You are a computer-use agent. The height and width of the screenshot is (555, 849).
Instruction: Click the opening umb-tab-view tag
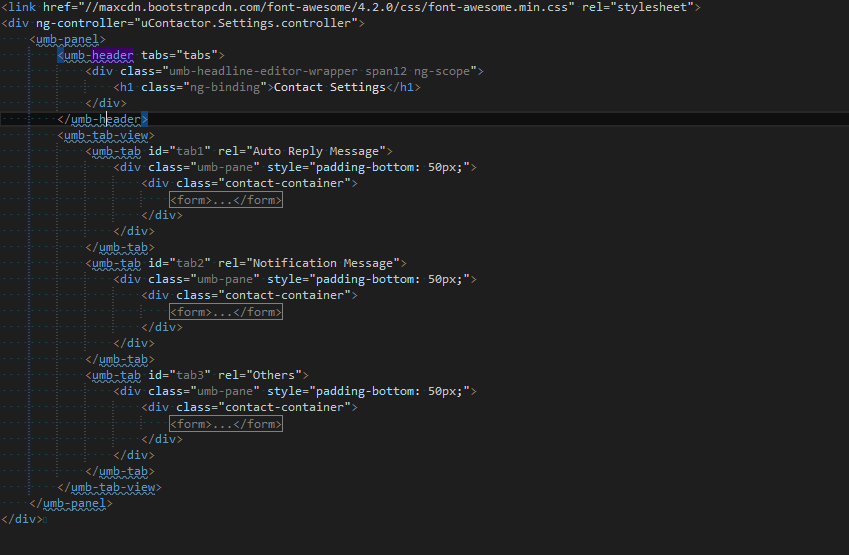[106, 135]
